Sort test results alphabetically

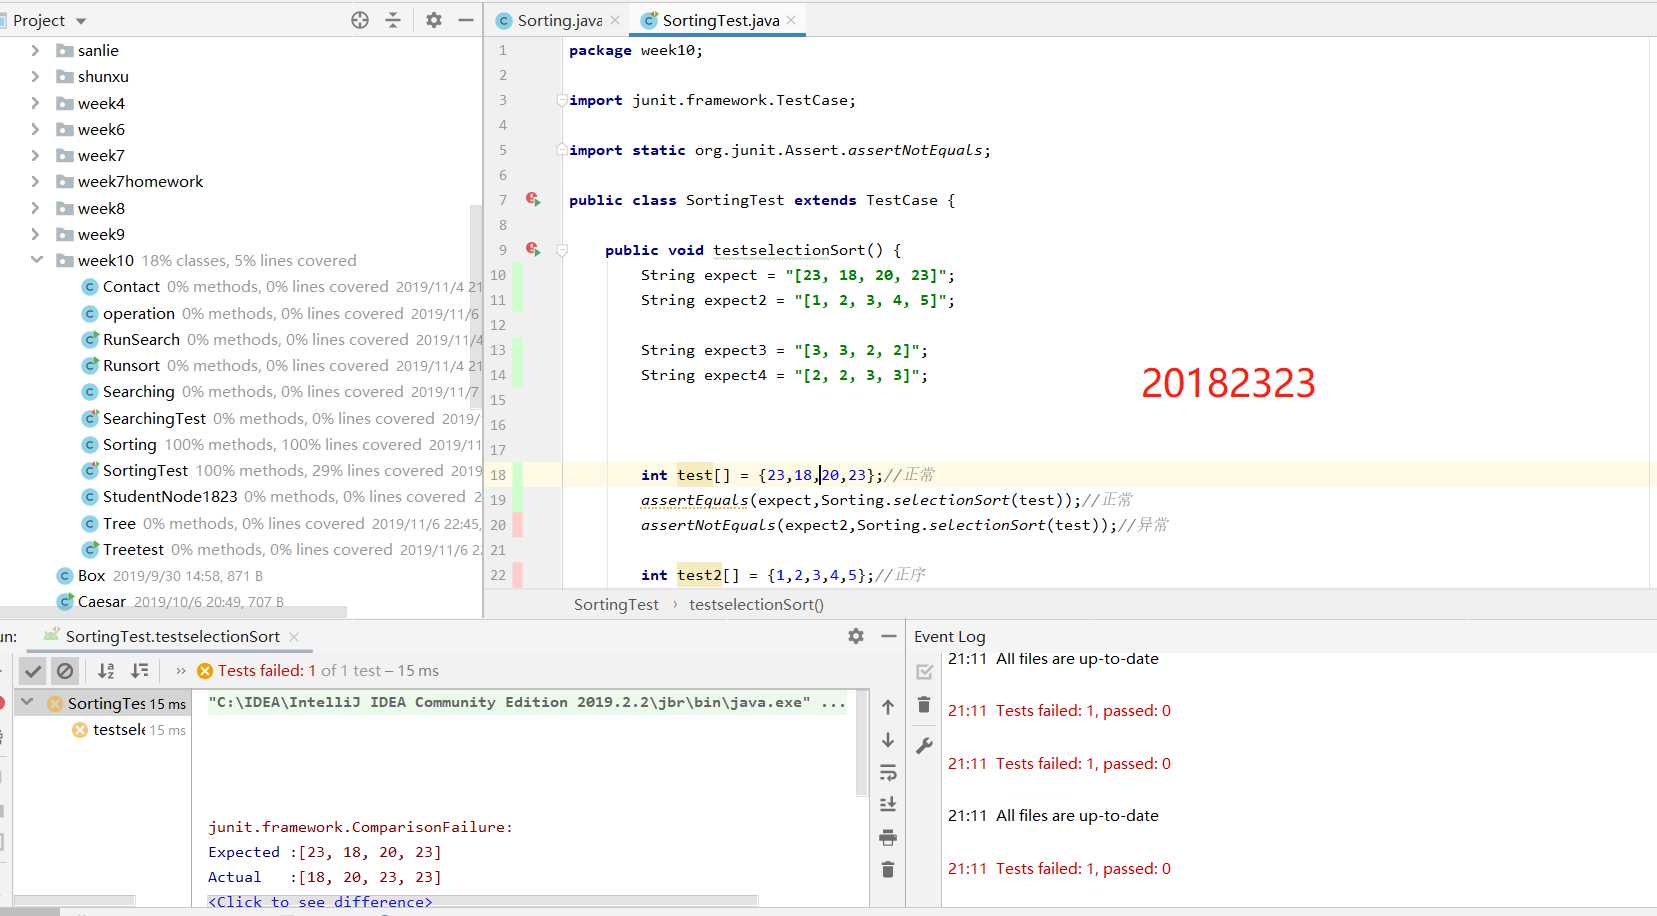pyautogui.click(x=106, y=671)
